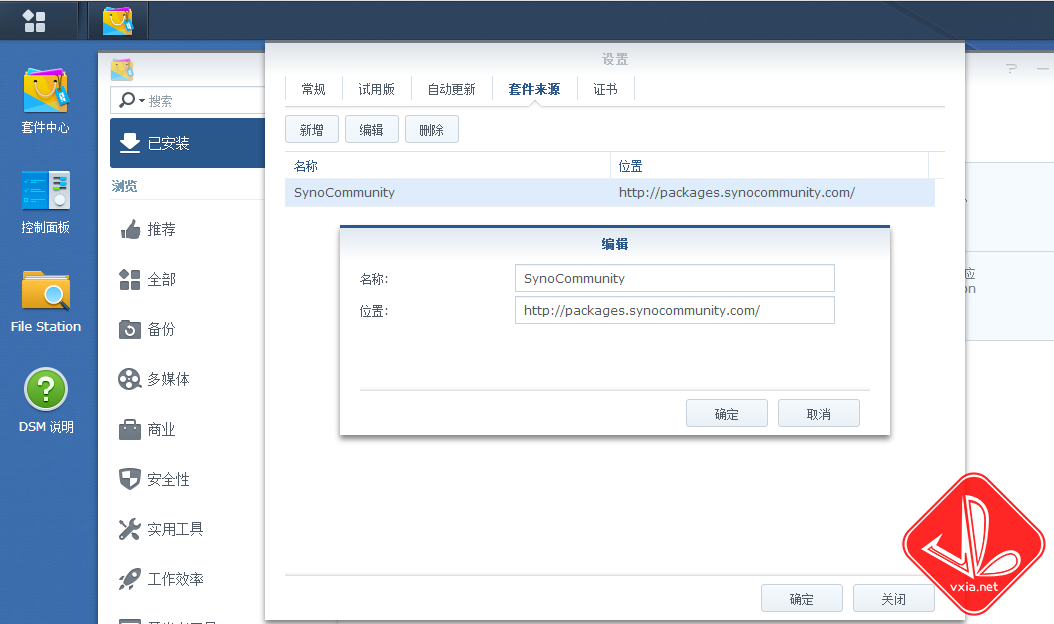
Task: Open the 已安装 category
Action: pos(188,143)
